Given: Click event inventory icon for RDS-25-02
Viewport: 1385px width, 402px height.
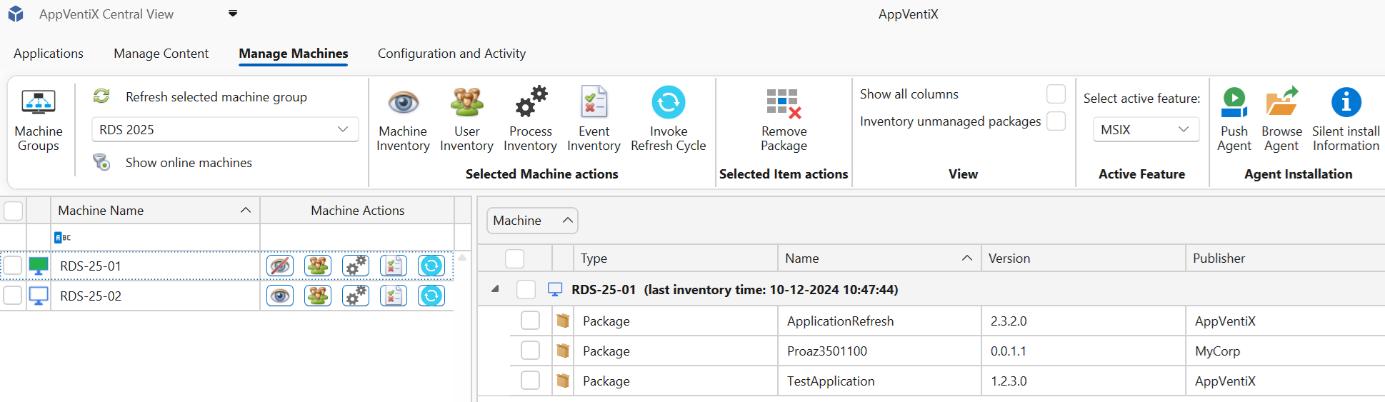Looking at the screenshot, I should tap(393, 296).
